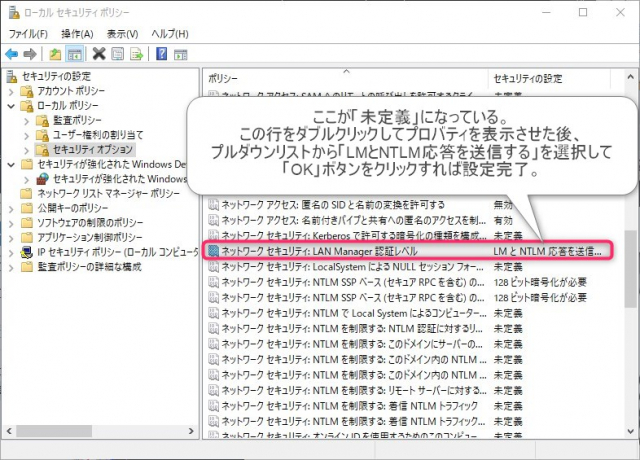Click the Properties toolbar icon

coord(118,54)
